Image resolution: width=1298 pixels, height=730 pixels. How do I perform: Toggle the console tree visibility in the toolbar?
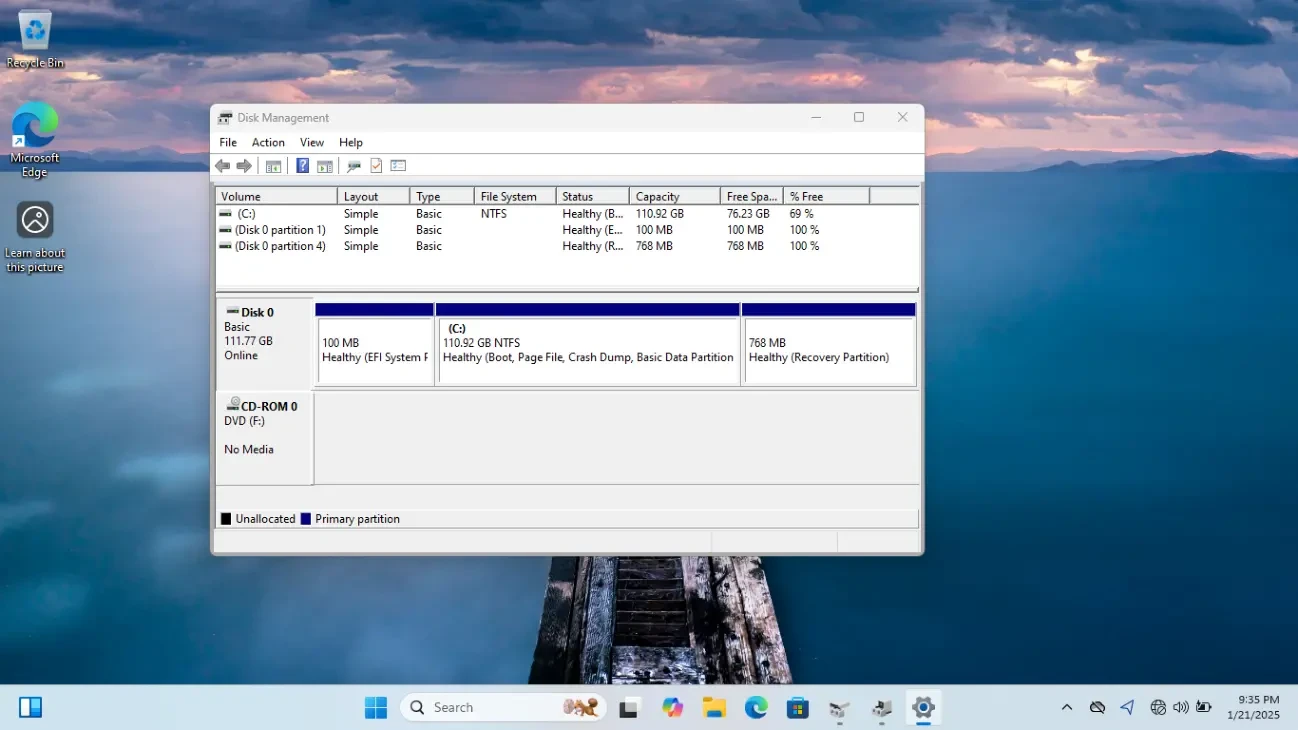[273, 165]
